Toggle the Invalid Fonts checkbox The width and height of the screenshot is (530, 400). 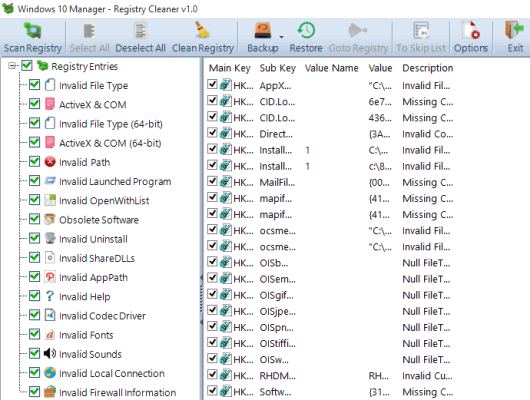(34, 334)
